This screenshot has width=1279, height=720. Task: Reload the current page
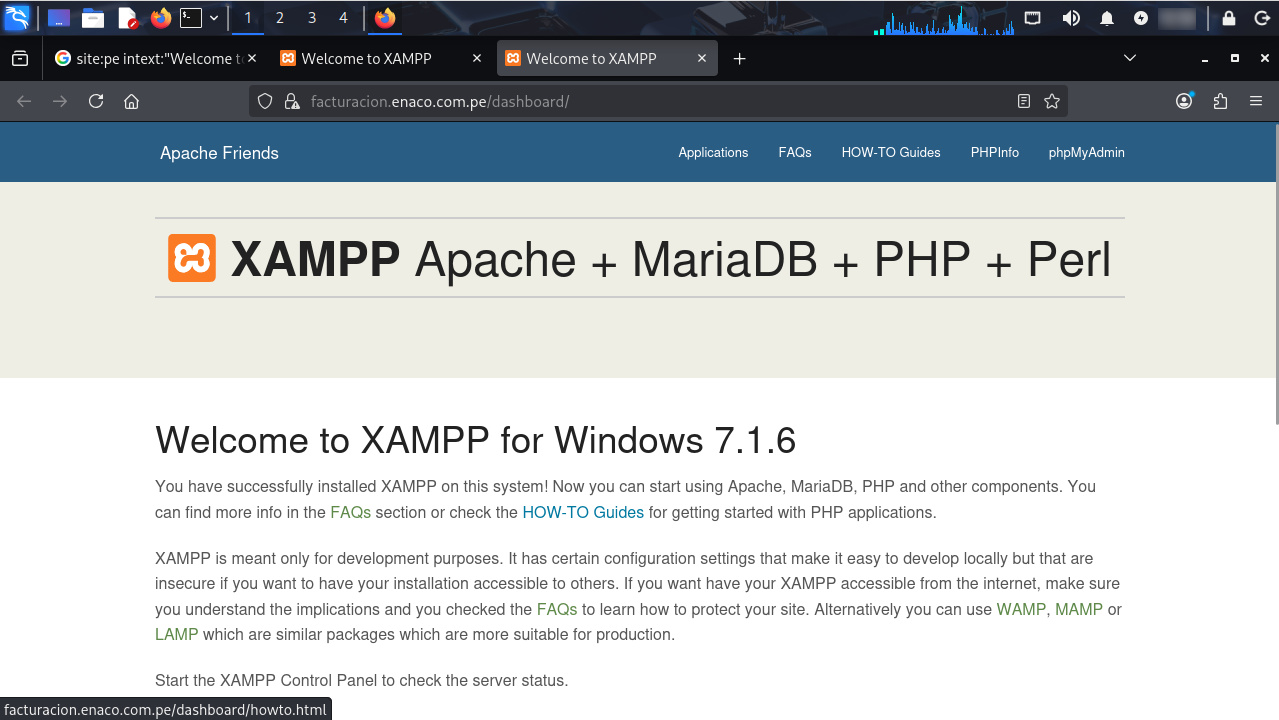(x=96, y=101)
